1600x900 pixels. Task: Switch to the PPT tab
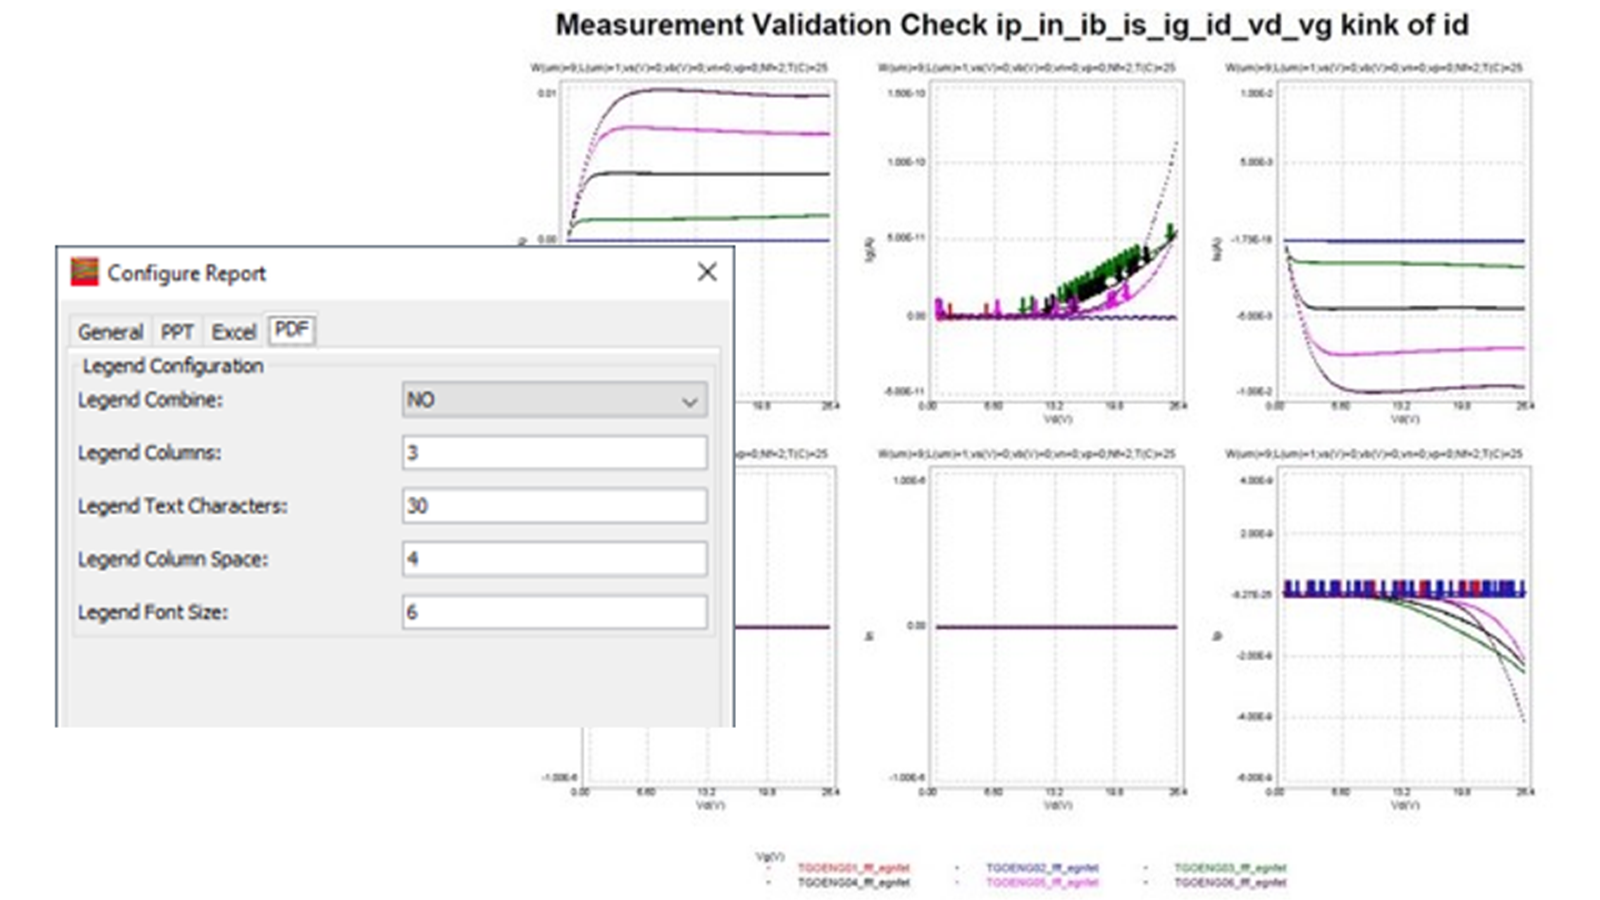[x=177, y=332]
